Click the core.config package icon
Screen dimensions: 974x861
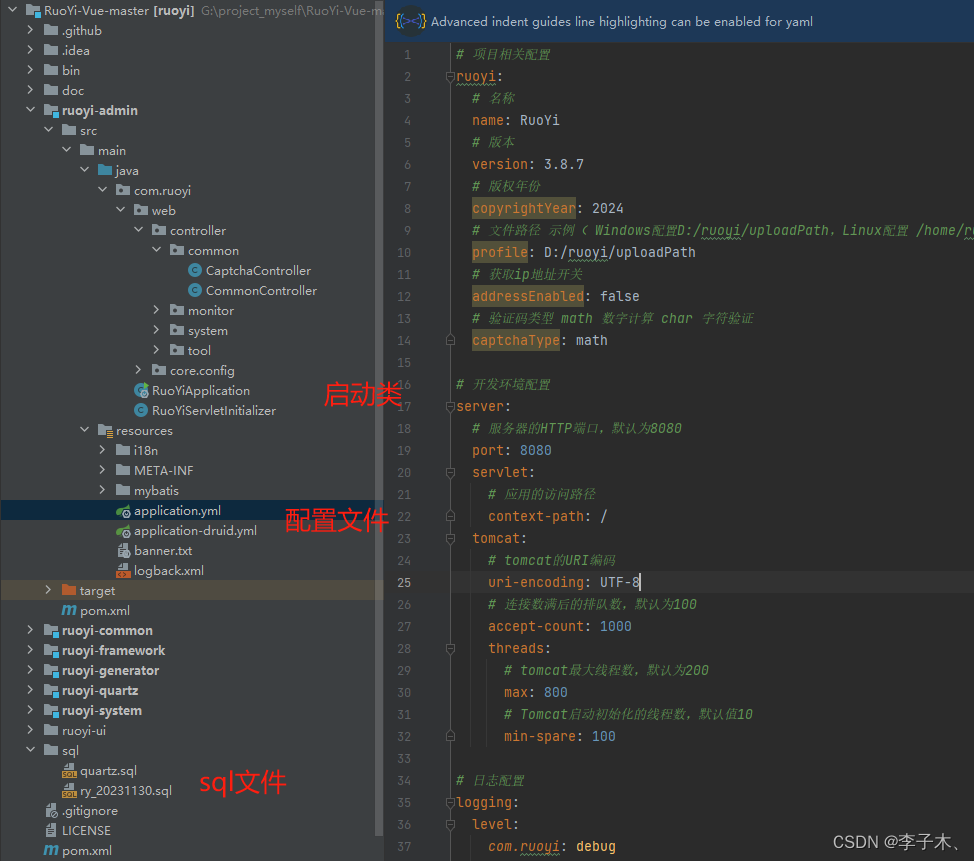tap(159, 370)
